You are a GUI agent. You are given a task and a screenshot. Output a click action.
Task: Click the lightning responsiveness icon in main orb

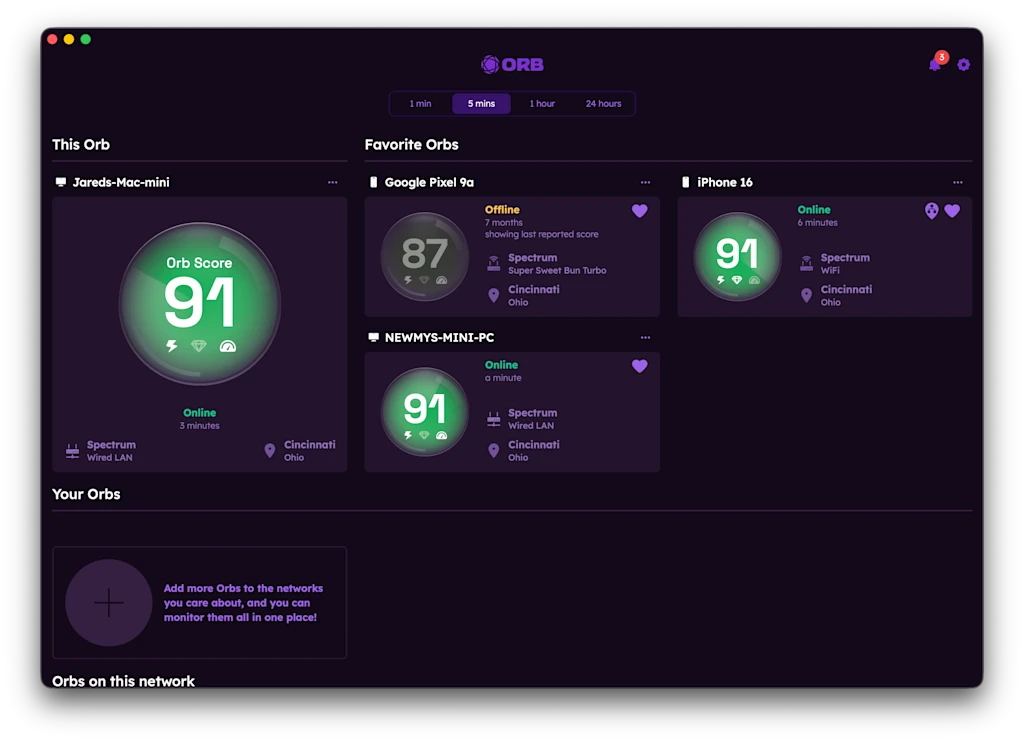point(171,346)
